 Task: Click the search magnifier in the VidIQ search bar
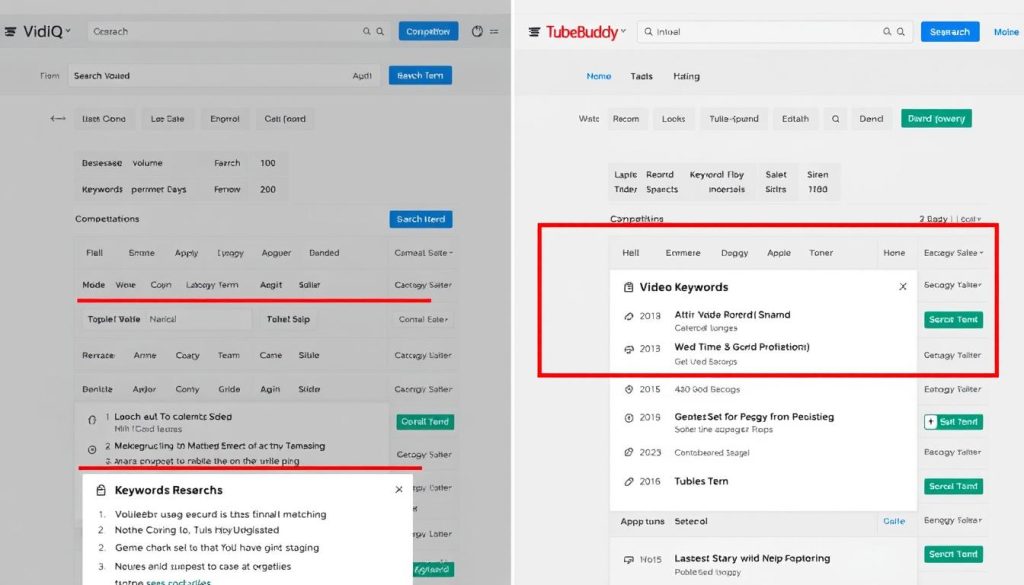tap(367, 31)
